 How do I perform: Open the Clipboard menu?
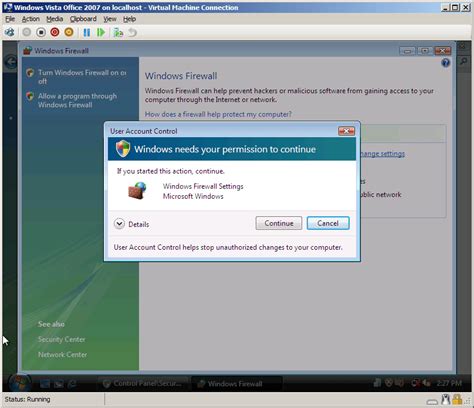(83, 19)
